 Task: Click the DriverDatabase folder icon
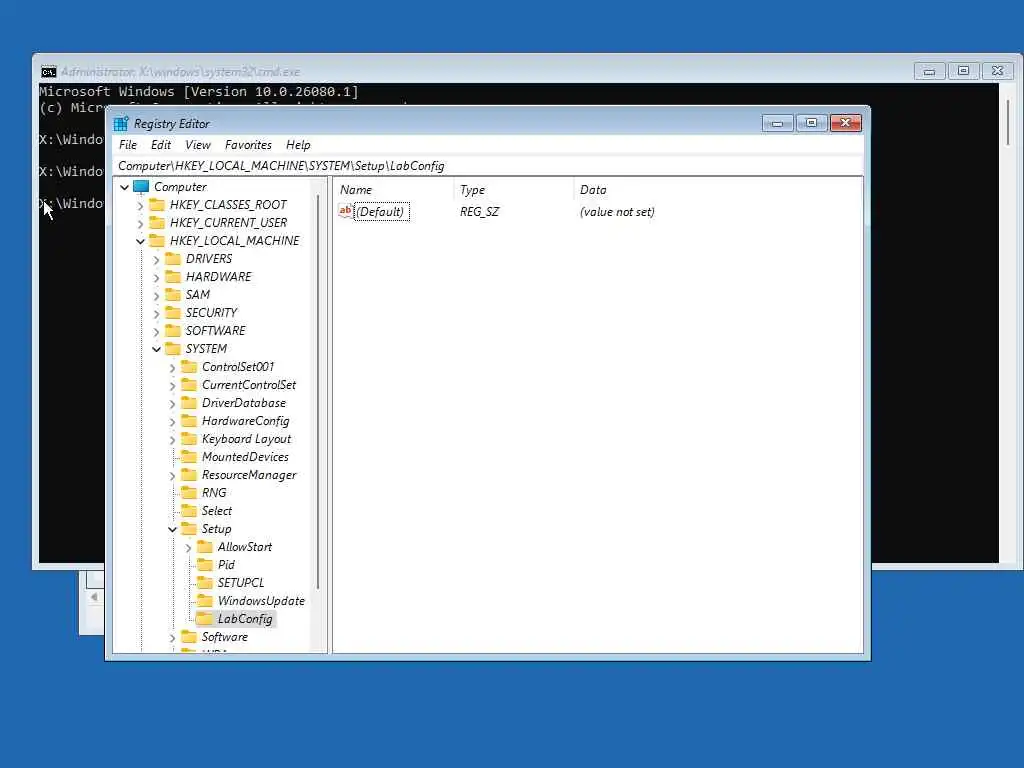(x=189, y=402)
